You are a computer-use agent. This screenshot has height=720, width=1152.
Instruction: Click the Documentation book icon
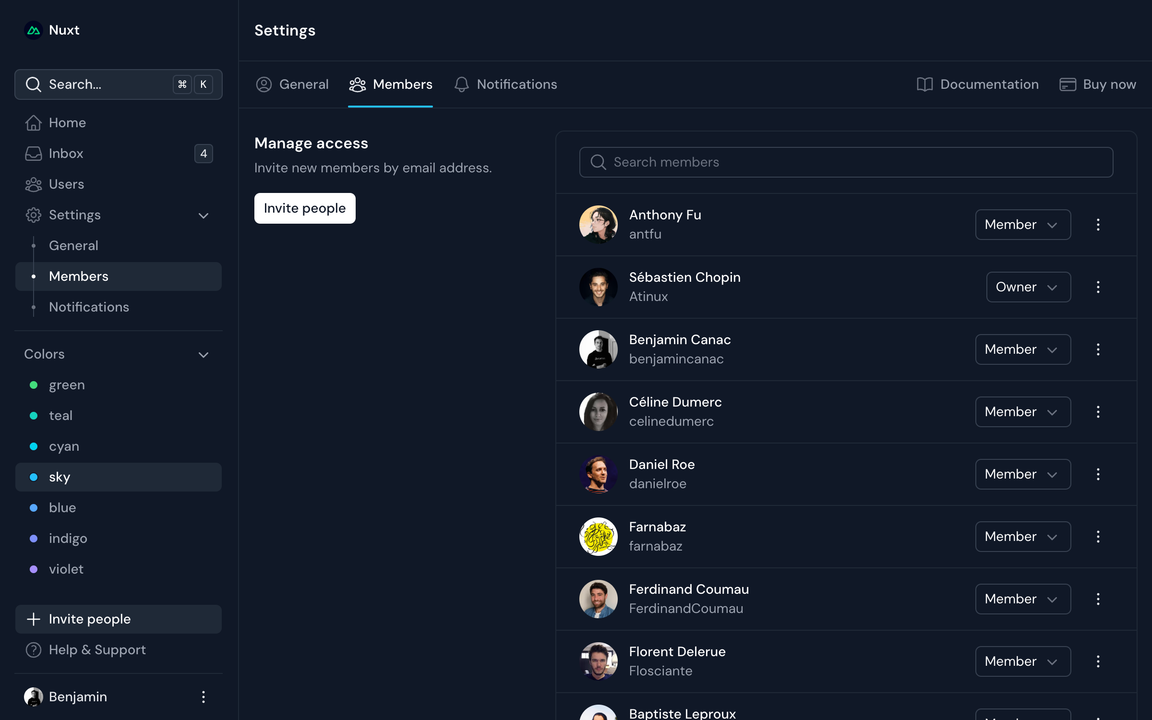point(922,84)
